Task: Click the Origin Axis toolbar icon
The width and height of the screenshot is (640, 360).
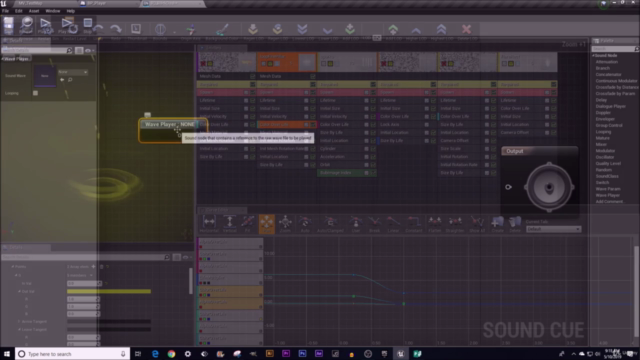Action: click(x=191, y=29)
